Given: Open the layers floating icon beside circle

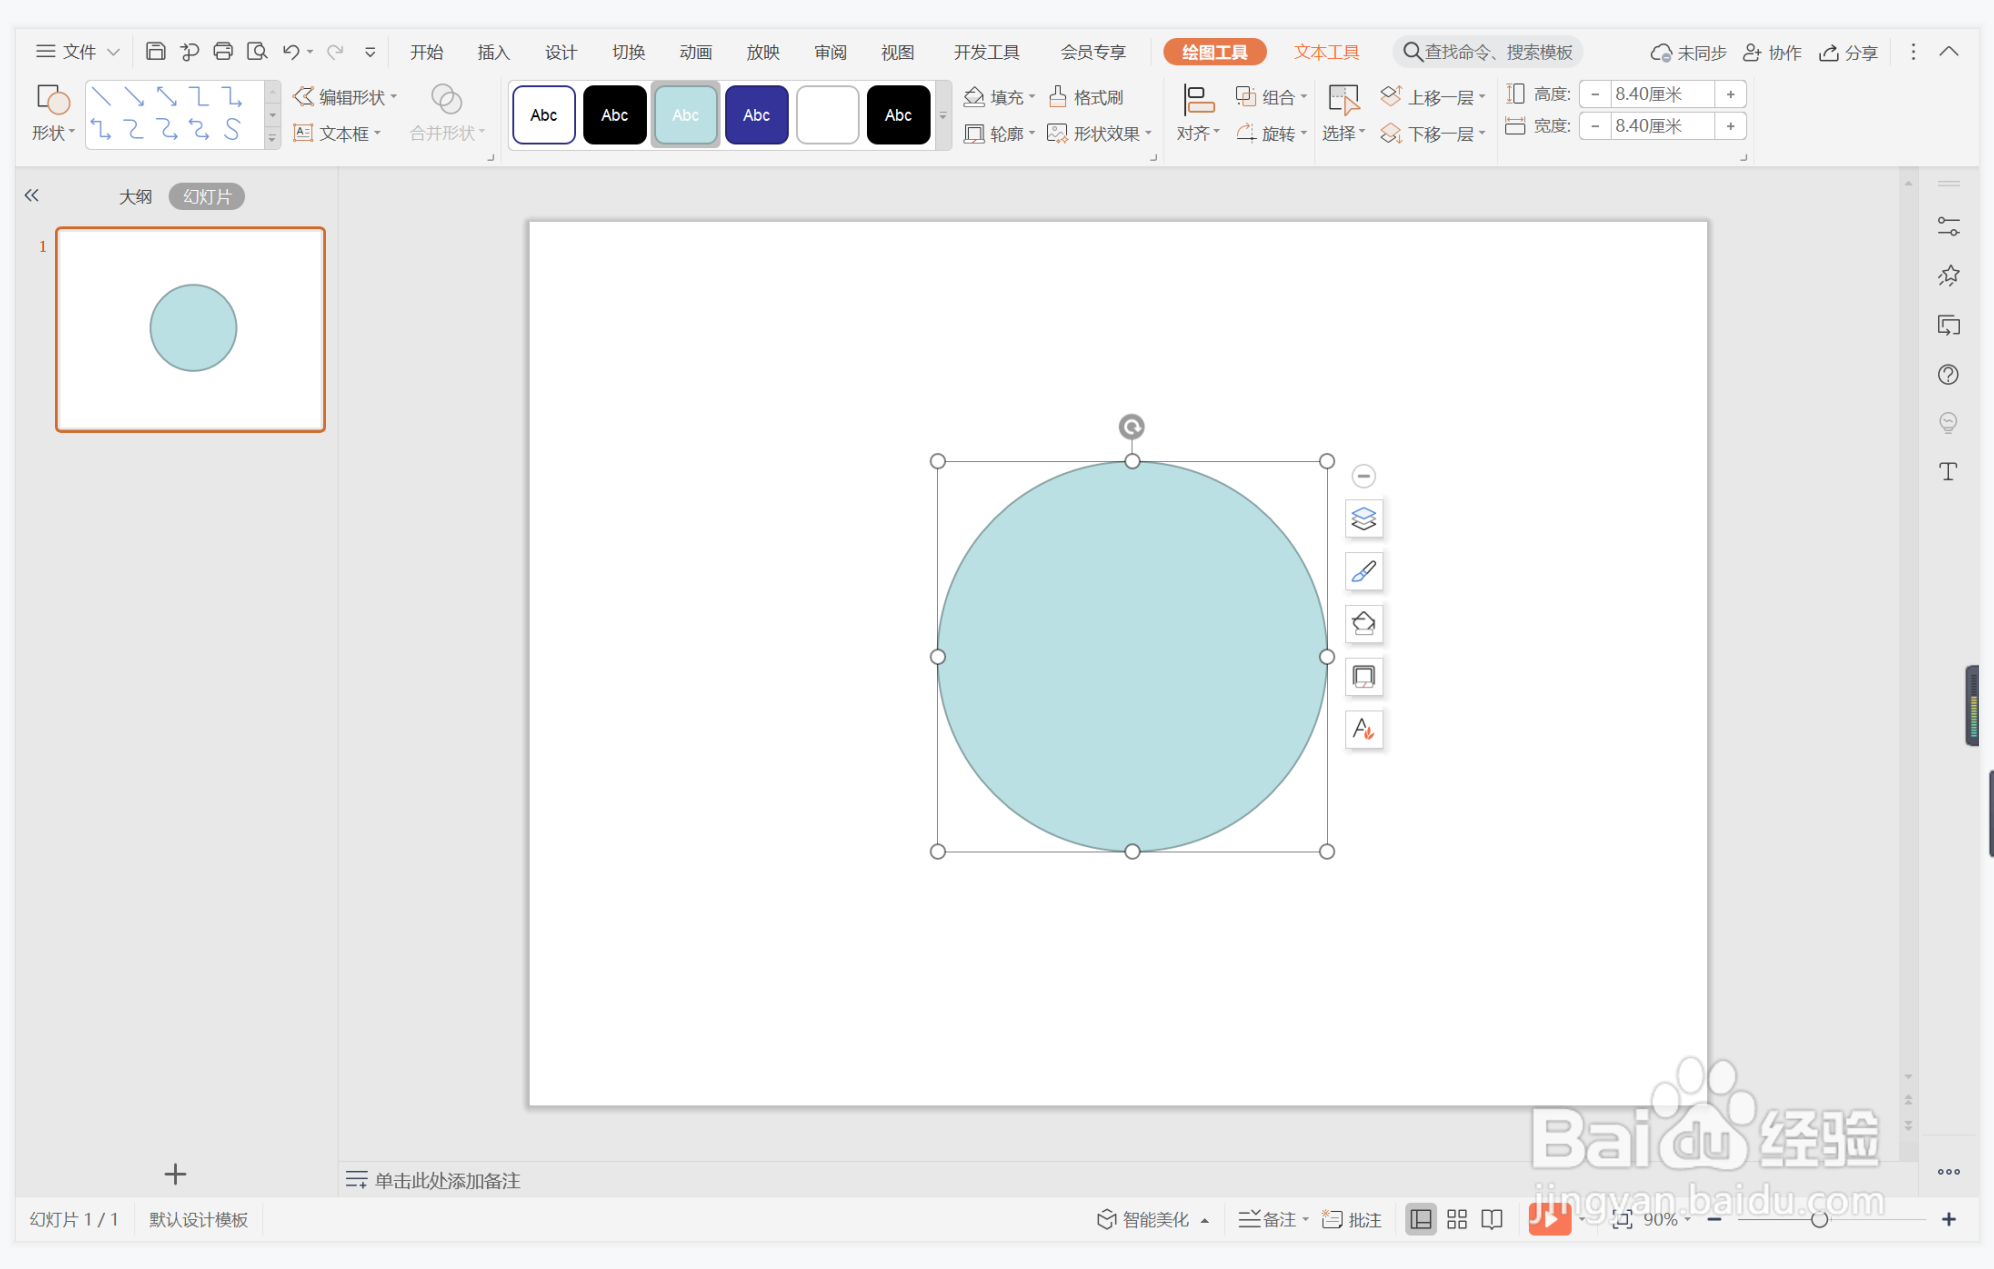Looking at the screenshot, I should coord(1364,519).
